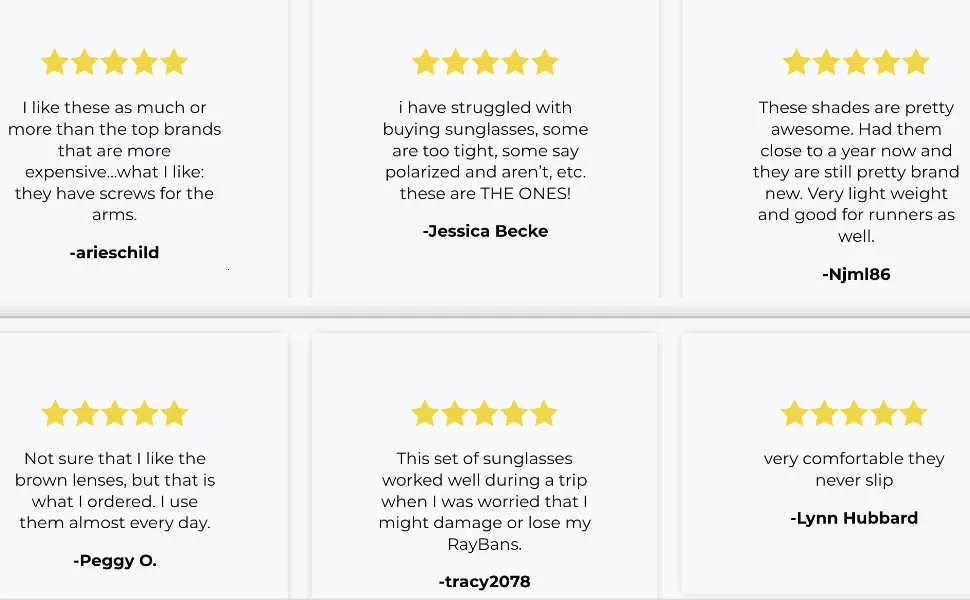Click the review text mentioning screws for the arms
This screenshot has width=970, height=600.
pos(114,161)
